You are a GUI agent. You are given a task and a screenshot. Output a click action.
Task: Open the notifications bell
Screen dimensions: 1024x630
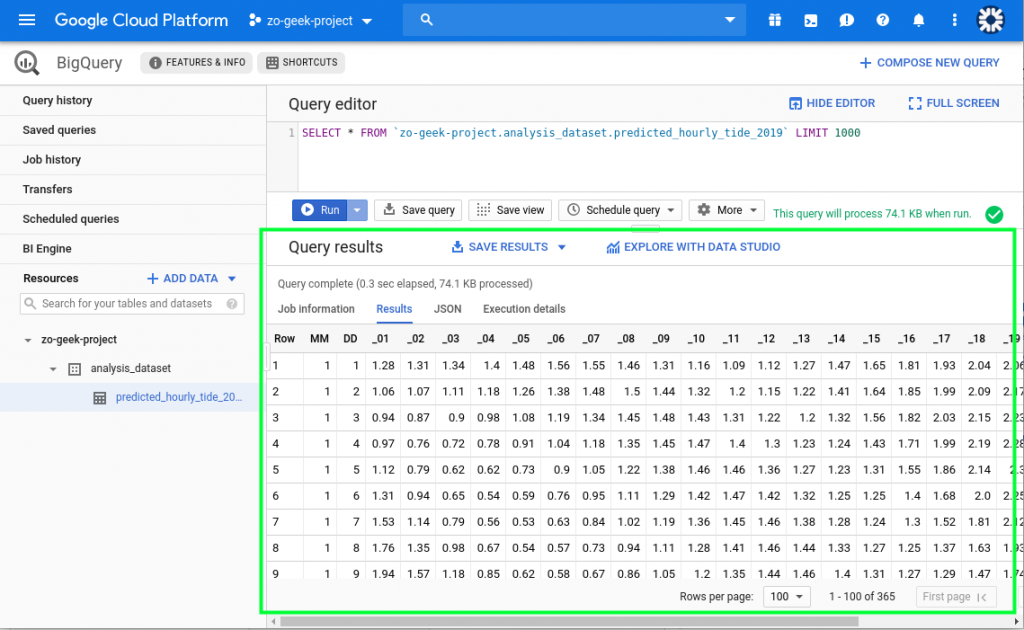click(918, 20)
